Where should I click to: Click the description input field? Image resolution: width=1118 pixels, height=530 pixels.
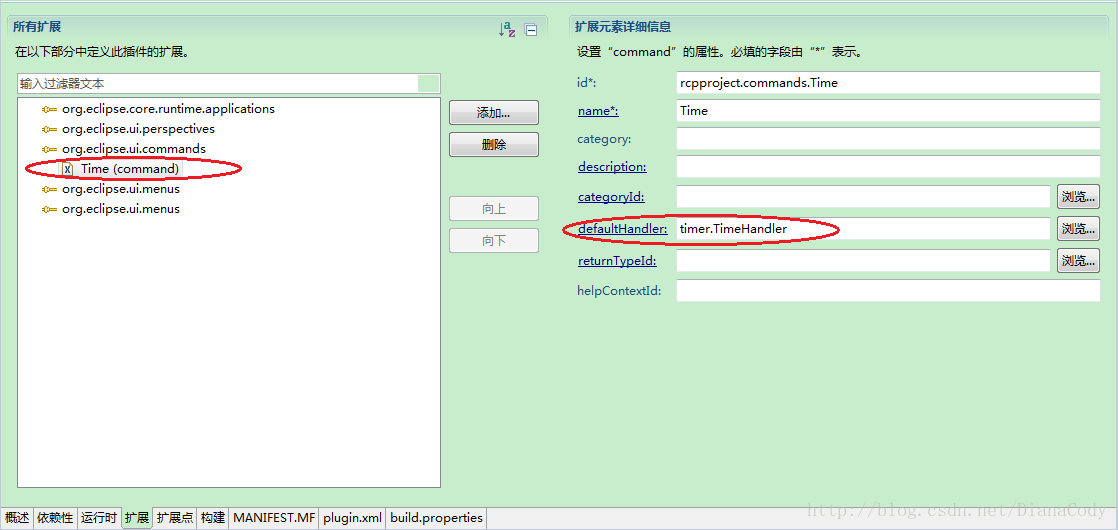point(888,167)
